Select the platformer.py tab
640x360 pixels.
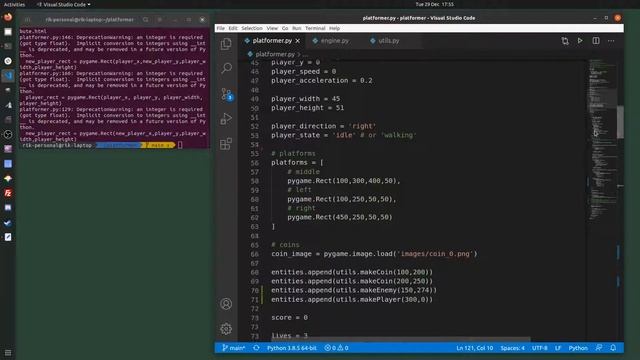[272, 41]
